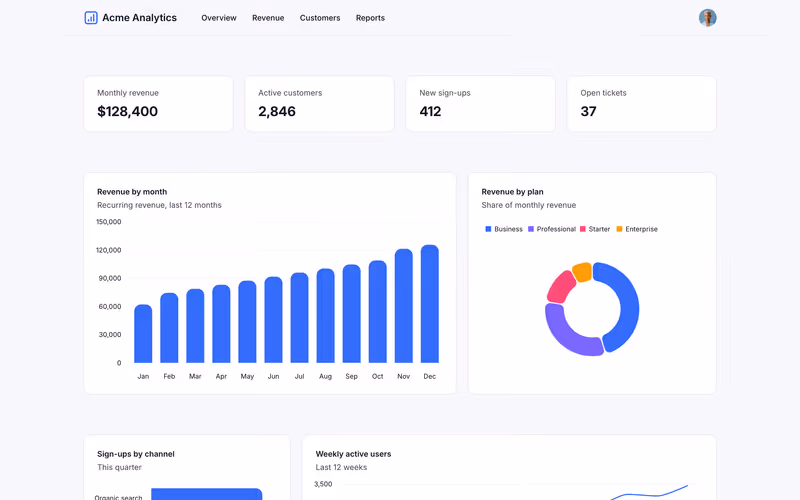800x500 pixels.
Task: Click the Sep revenue bar
Action: coord(352,314)
